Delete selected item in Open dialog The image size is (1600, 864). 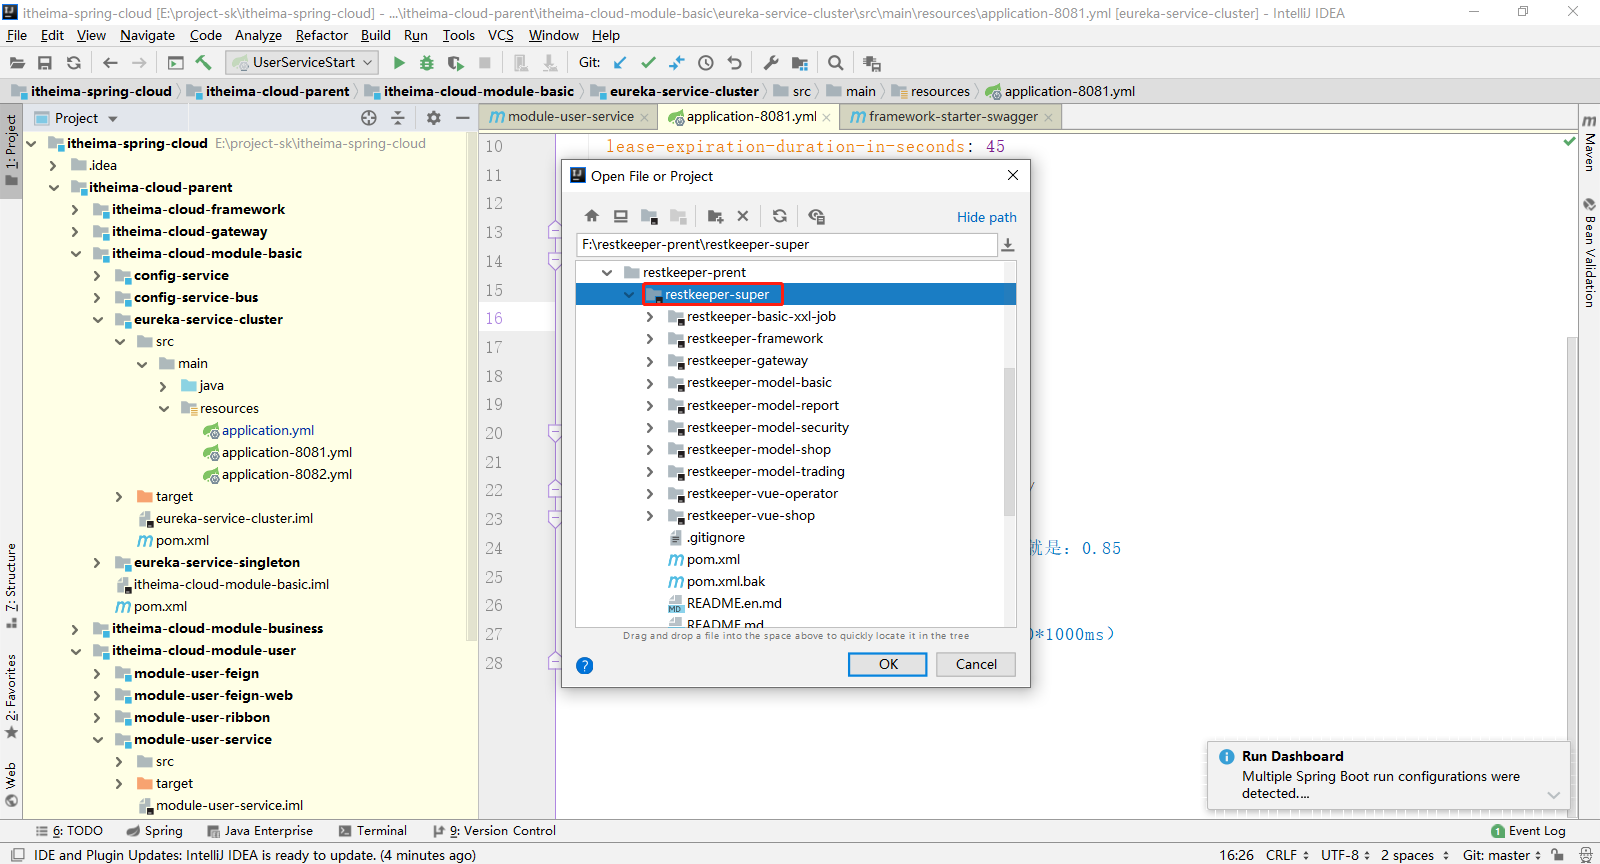coord(743,216)
